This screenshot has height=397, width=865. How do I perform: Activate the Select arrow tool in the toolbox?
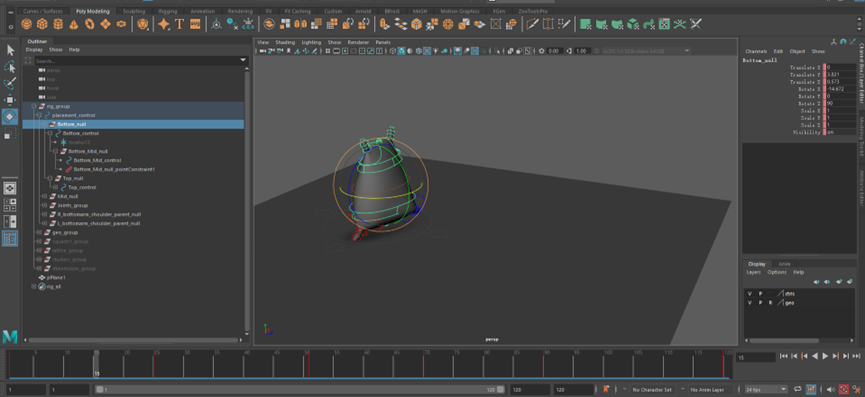[x=10, y=50]
